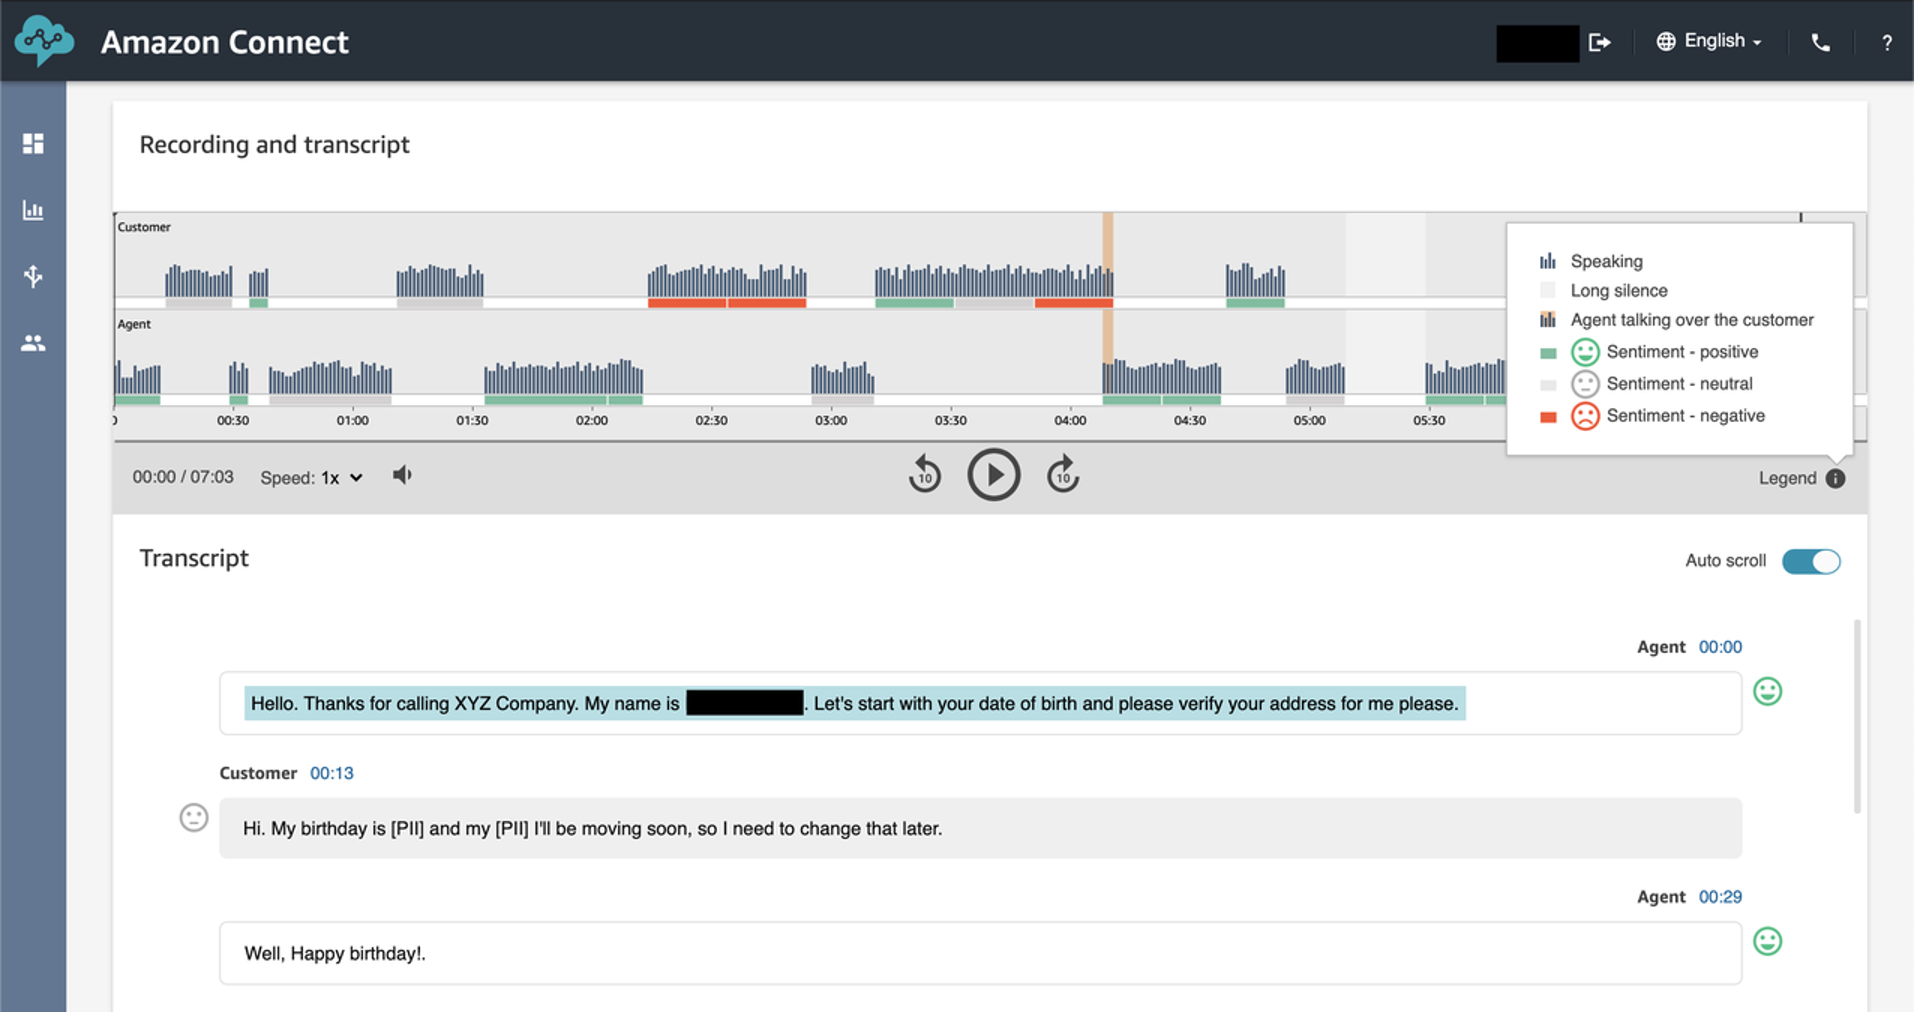Open the metrics bar chart sidebar icon
The width and height of the screenshot is (1914, 1012).
(x=33, y=210)
